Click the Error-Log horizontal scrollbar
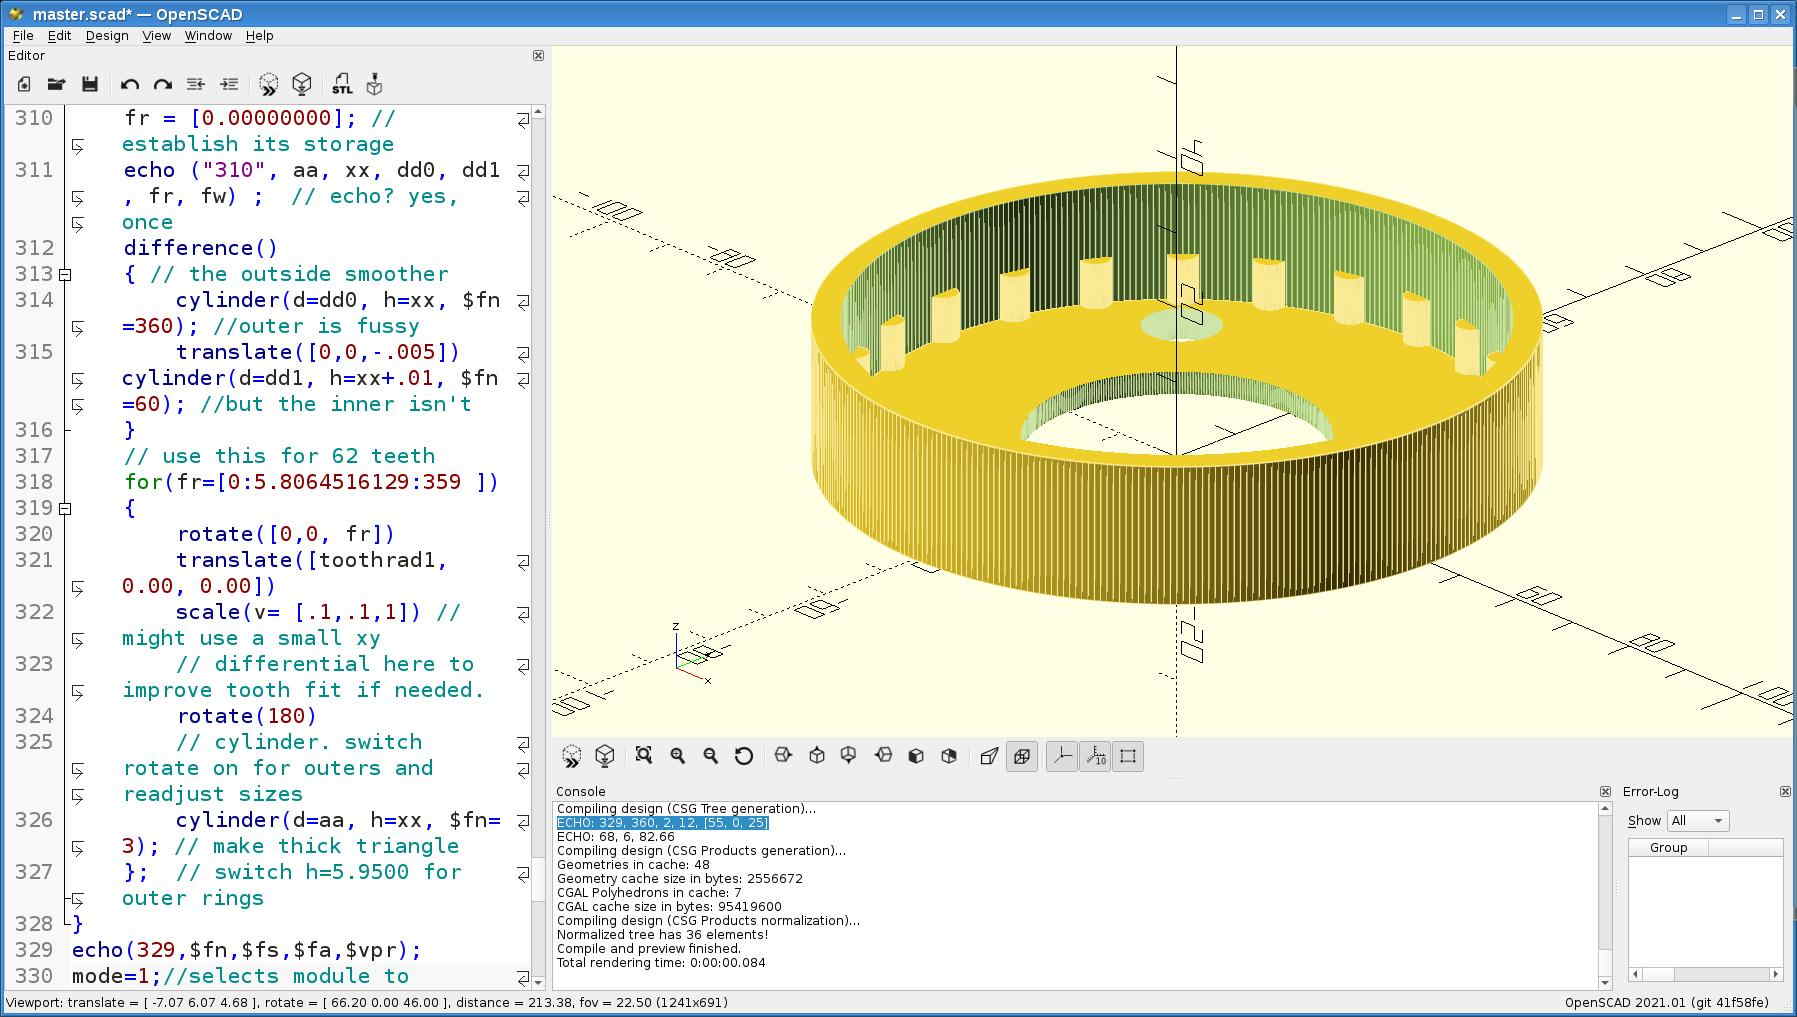 [x=1706, y=974]
